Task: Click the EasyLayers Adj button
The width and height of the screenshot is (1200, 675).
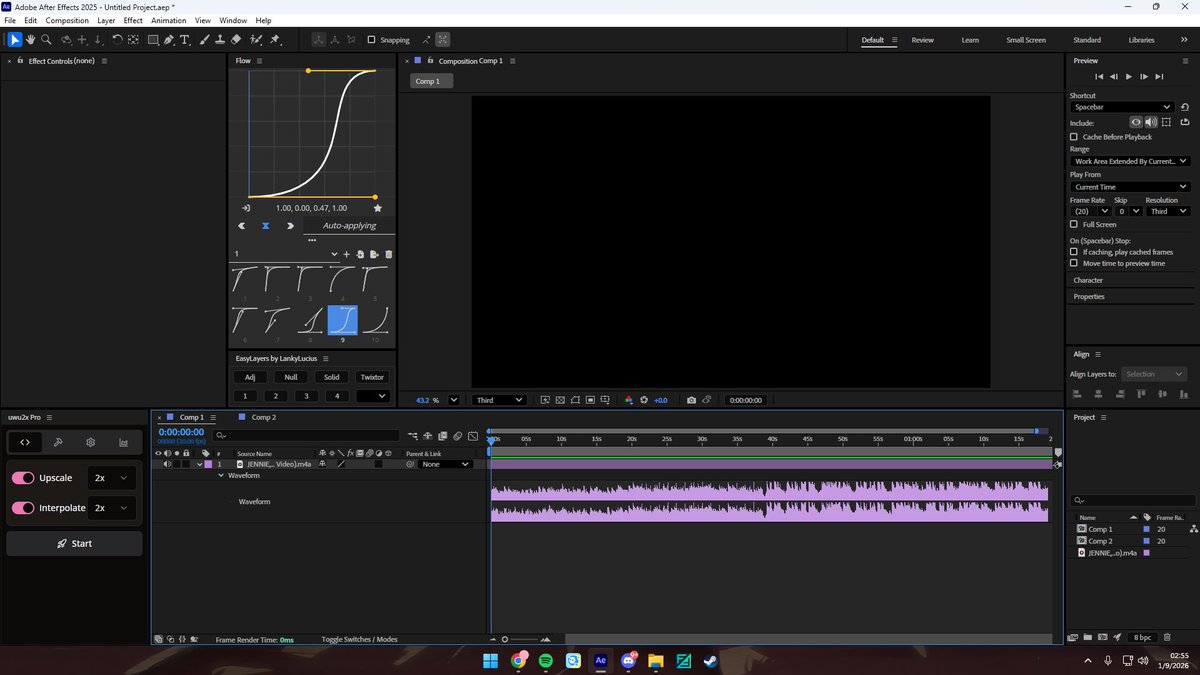Action: point(250,377)
